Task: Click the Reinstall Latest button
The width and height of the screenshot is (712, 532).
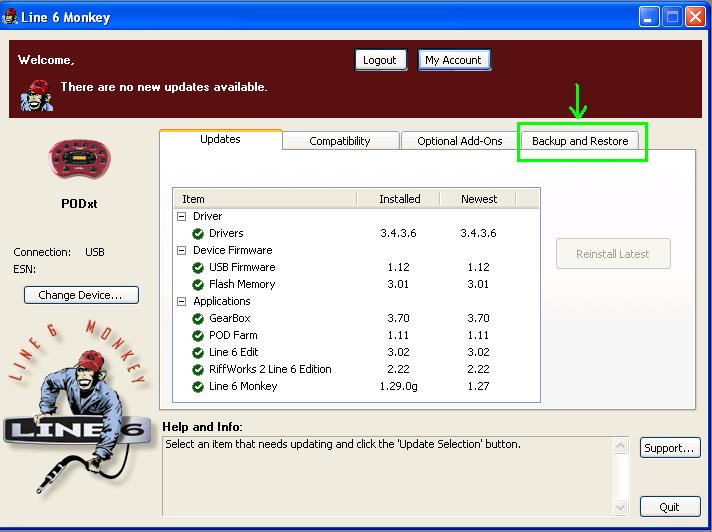Action: click(x=613, y=254)
